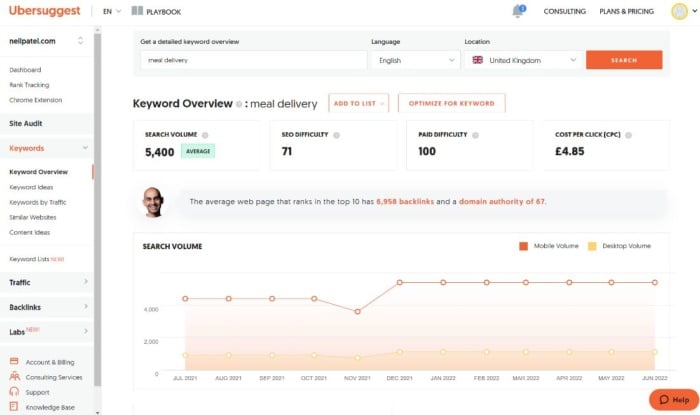Open the Playbook book icon

pos(137,11)
